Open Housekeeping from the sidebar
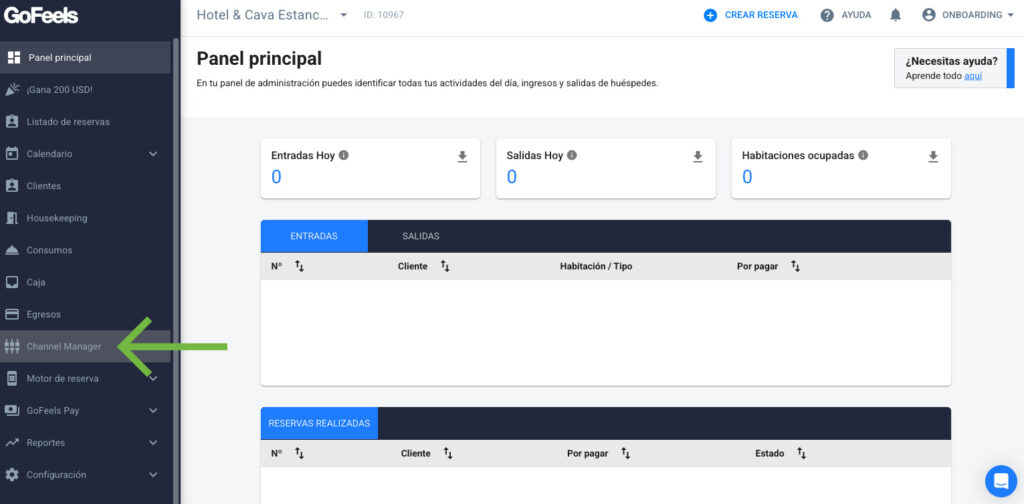 56,218
